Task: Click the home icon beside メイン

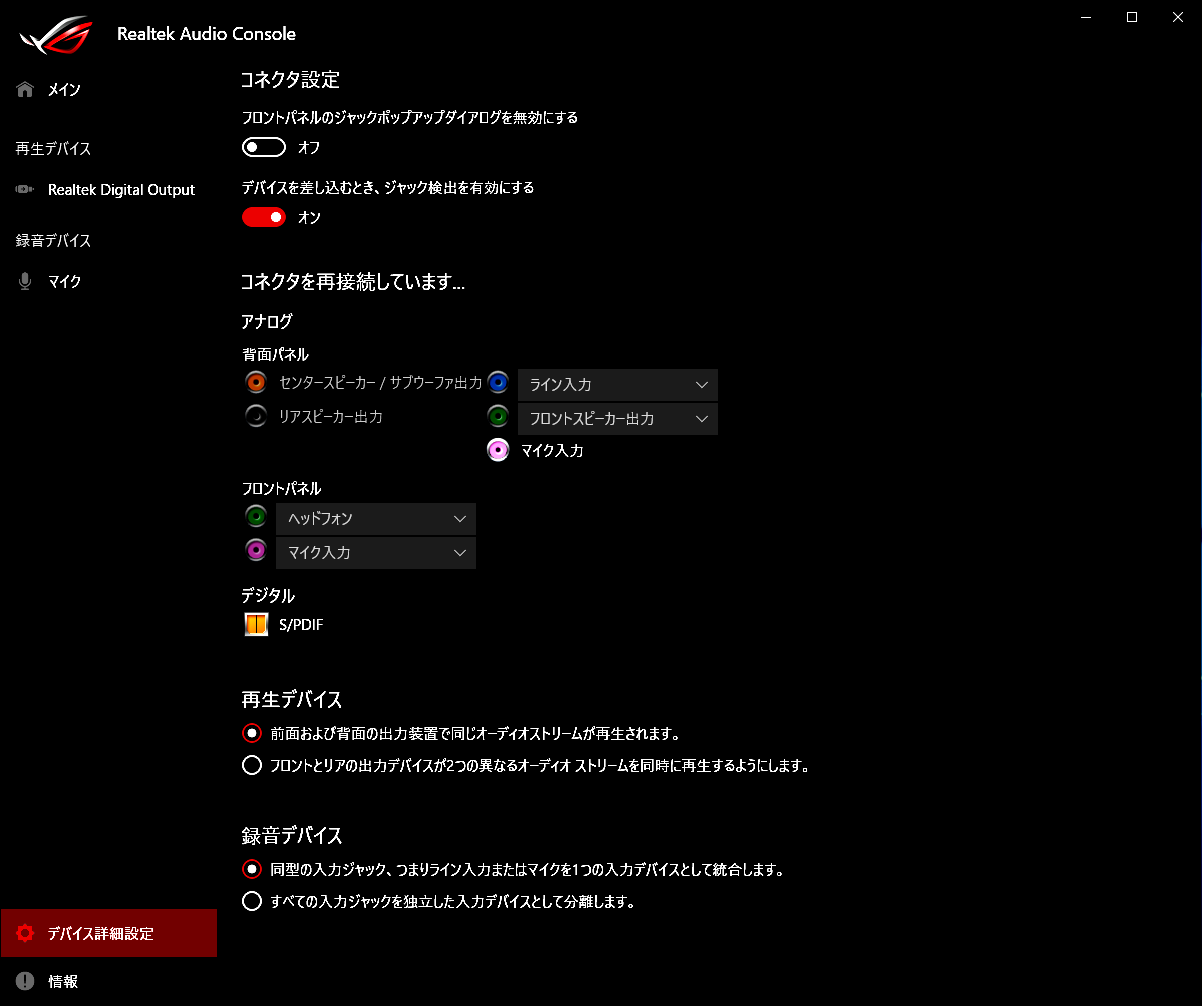Action: click(25, 90)
